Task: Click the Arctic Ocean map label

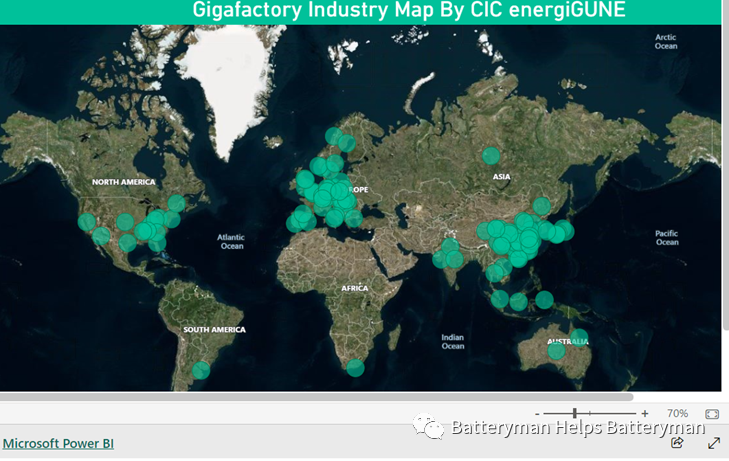Action: 666,41
